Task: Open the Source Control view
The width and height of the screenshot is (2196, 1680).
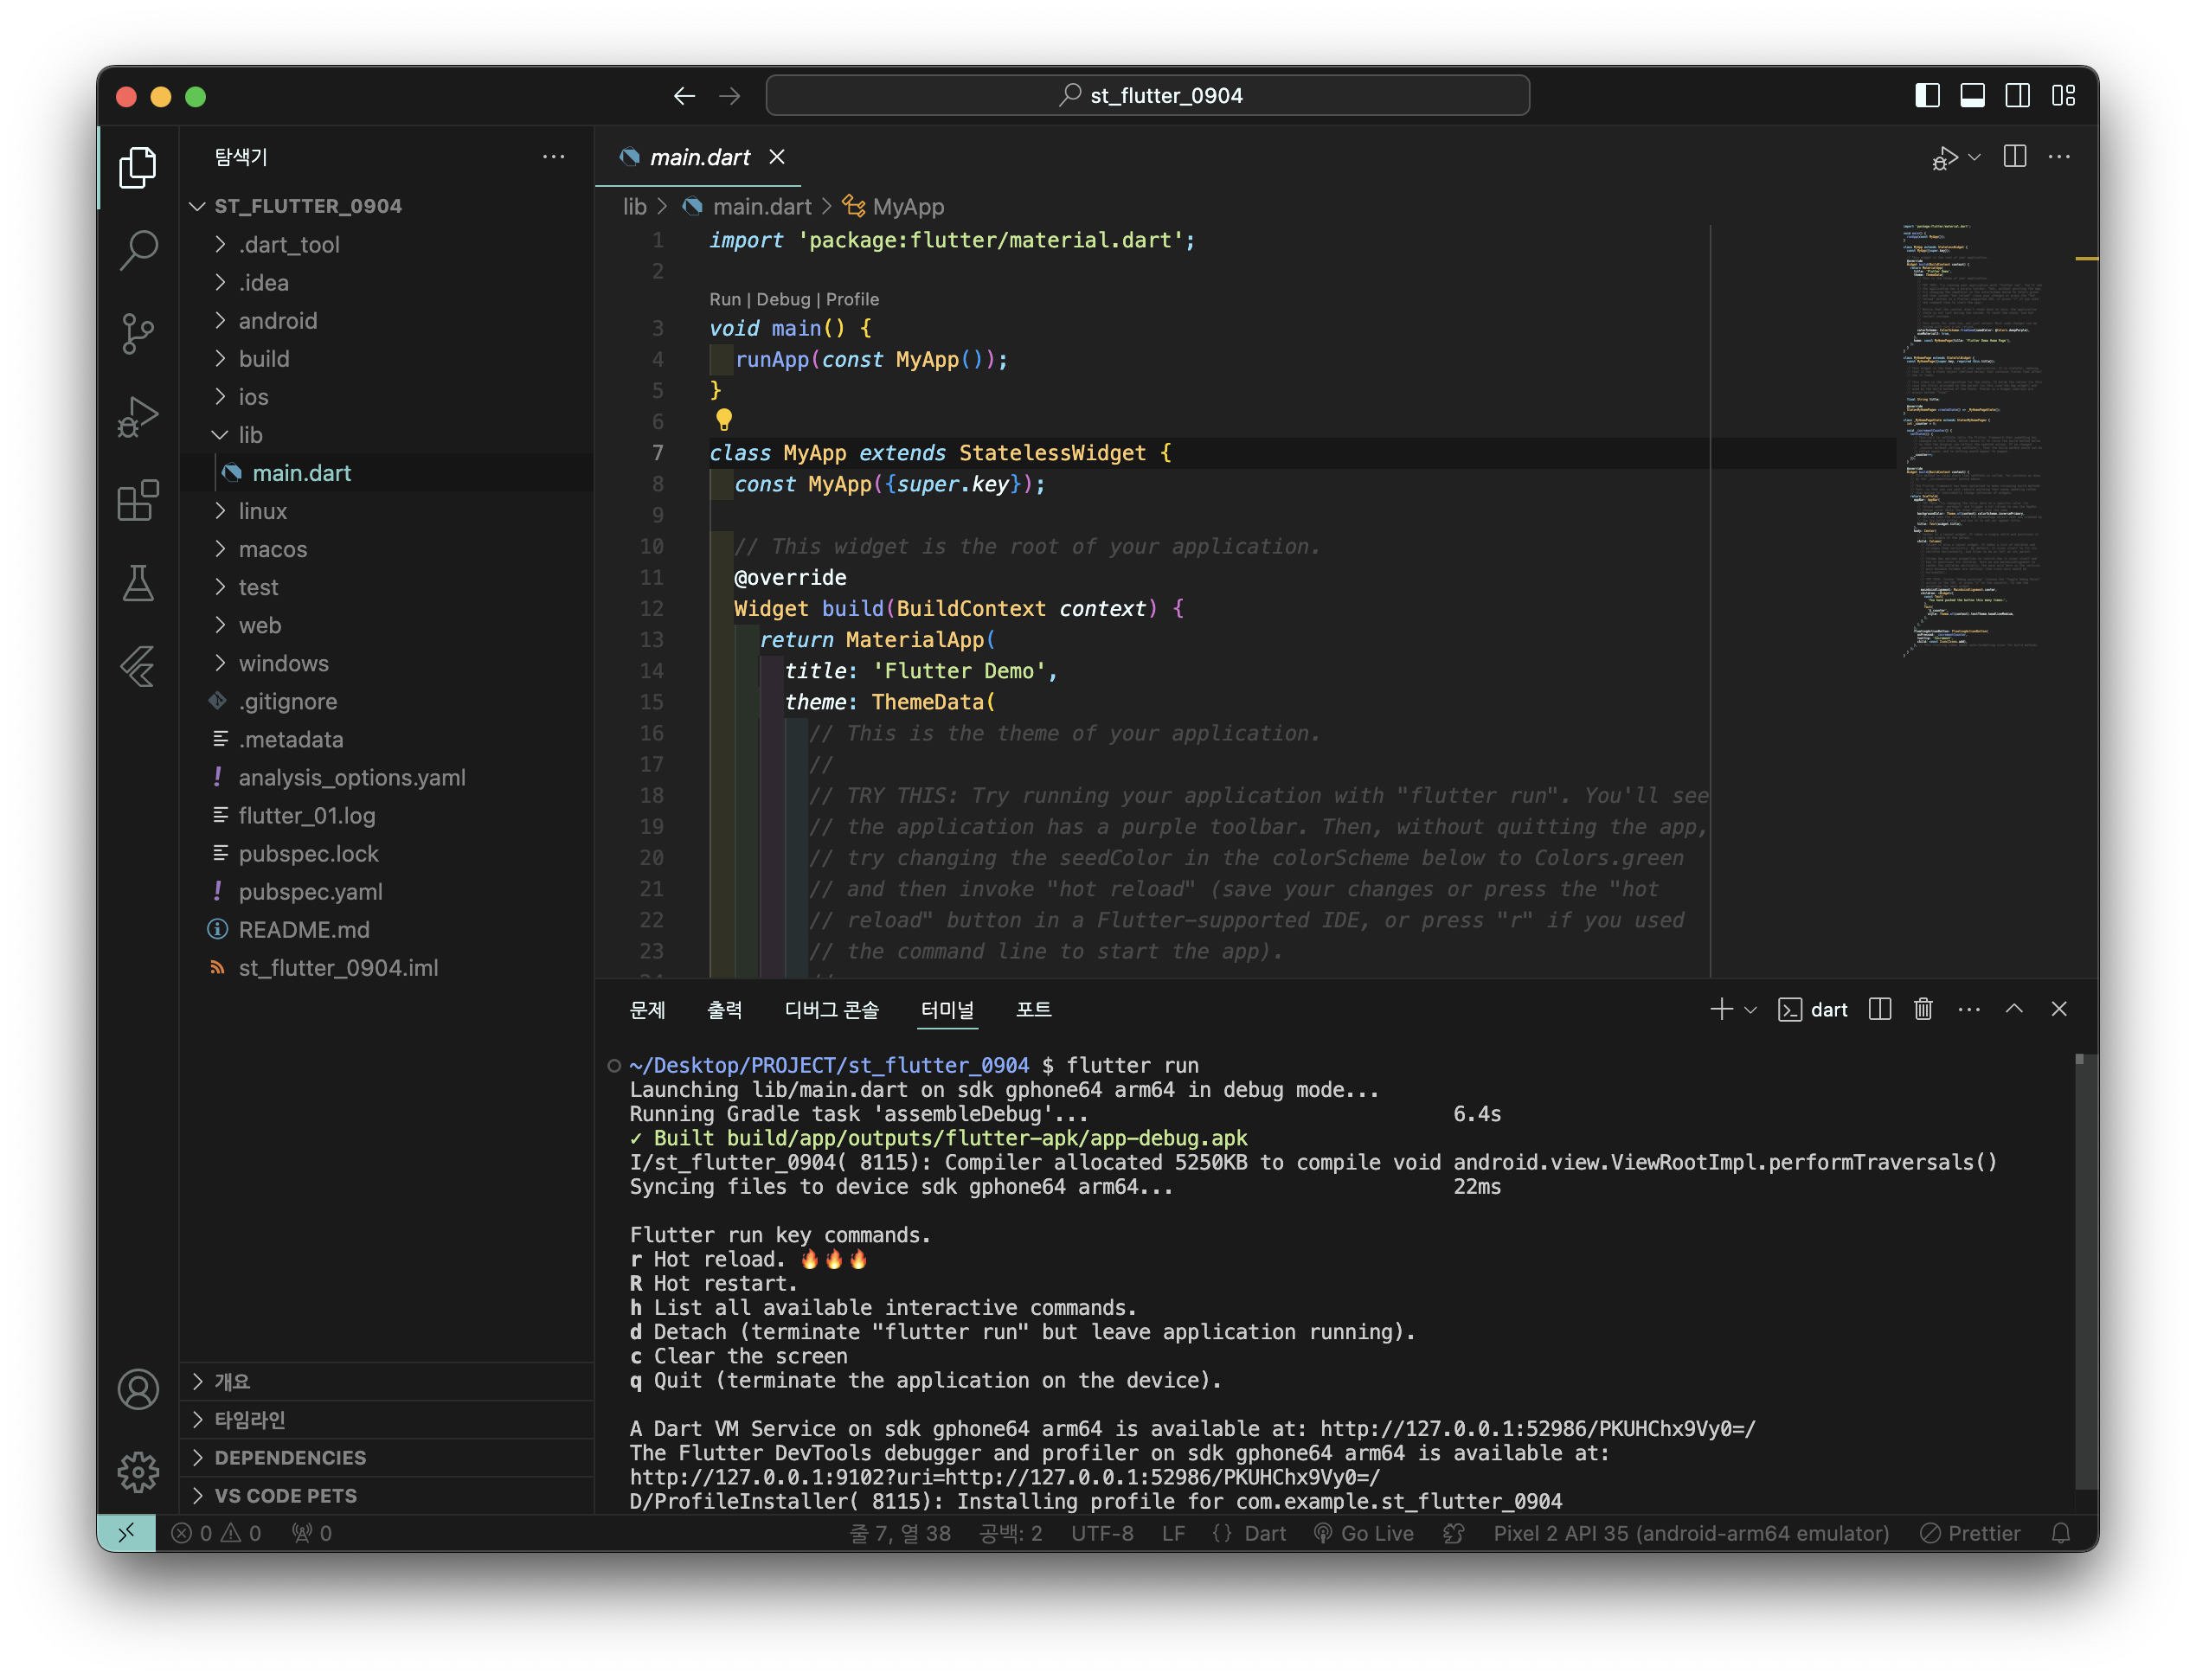Action: pos(138,333)
